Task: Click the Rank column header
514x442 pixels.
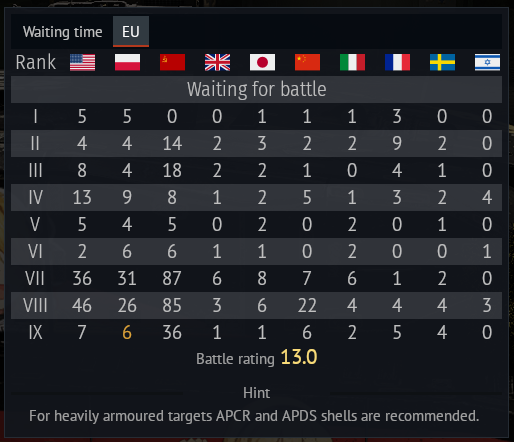Action: point(36,62)
